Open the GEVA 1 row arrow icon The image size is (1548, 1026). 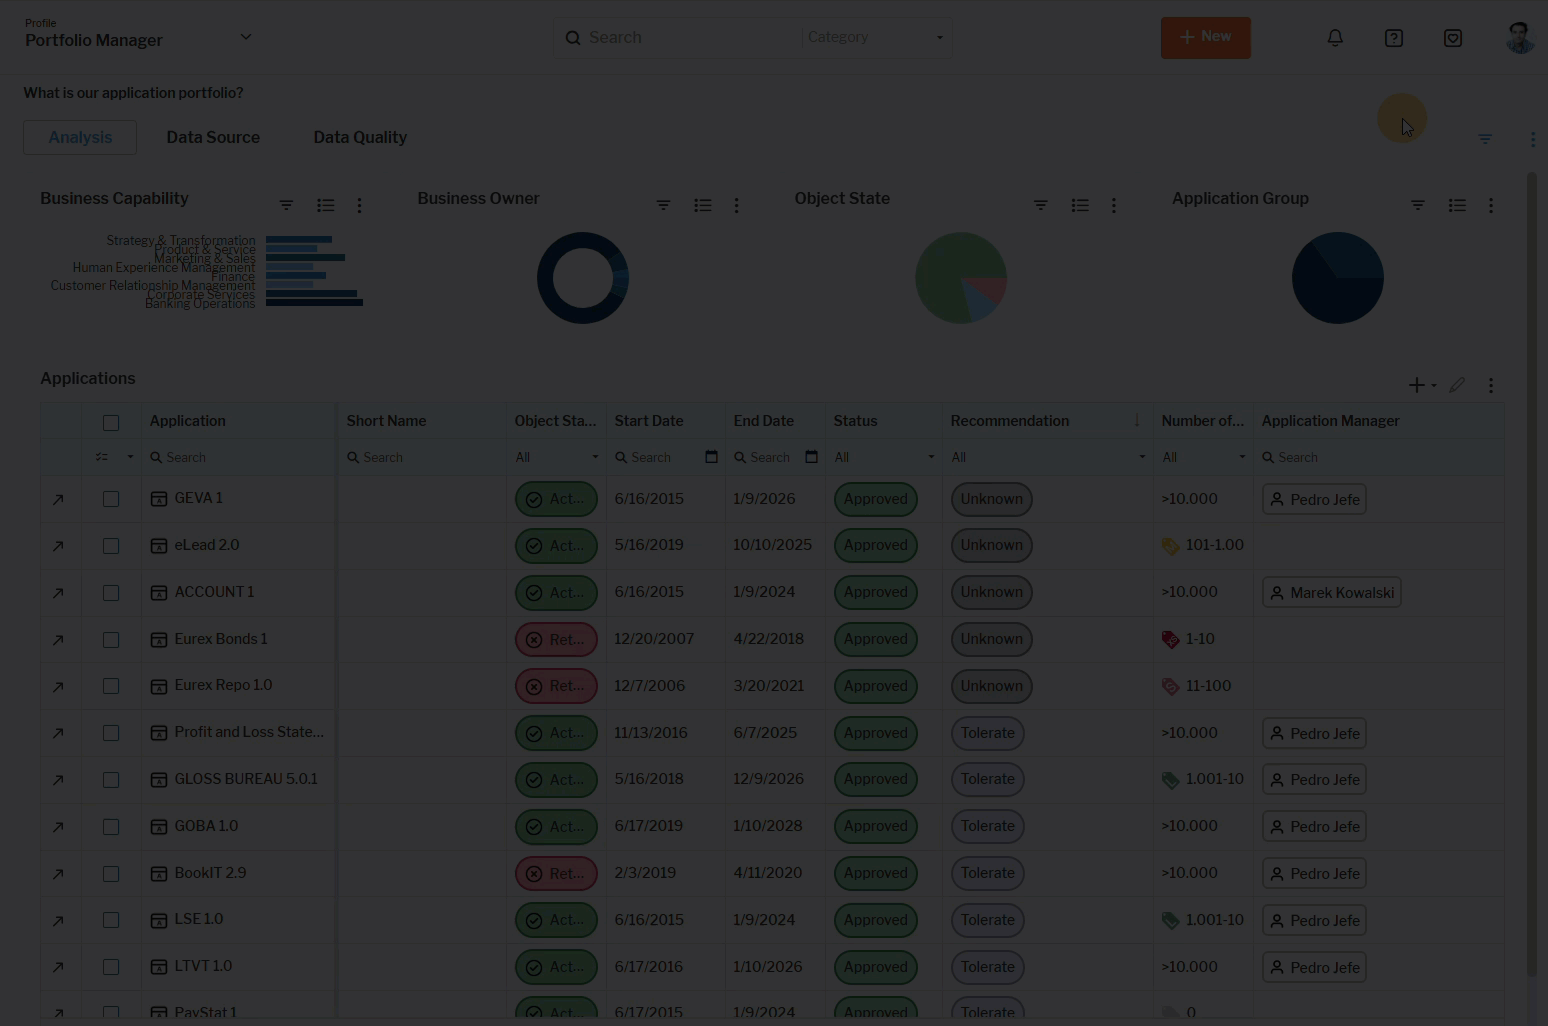coord(58,499)
